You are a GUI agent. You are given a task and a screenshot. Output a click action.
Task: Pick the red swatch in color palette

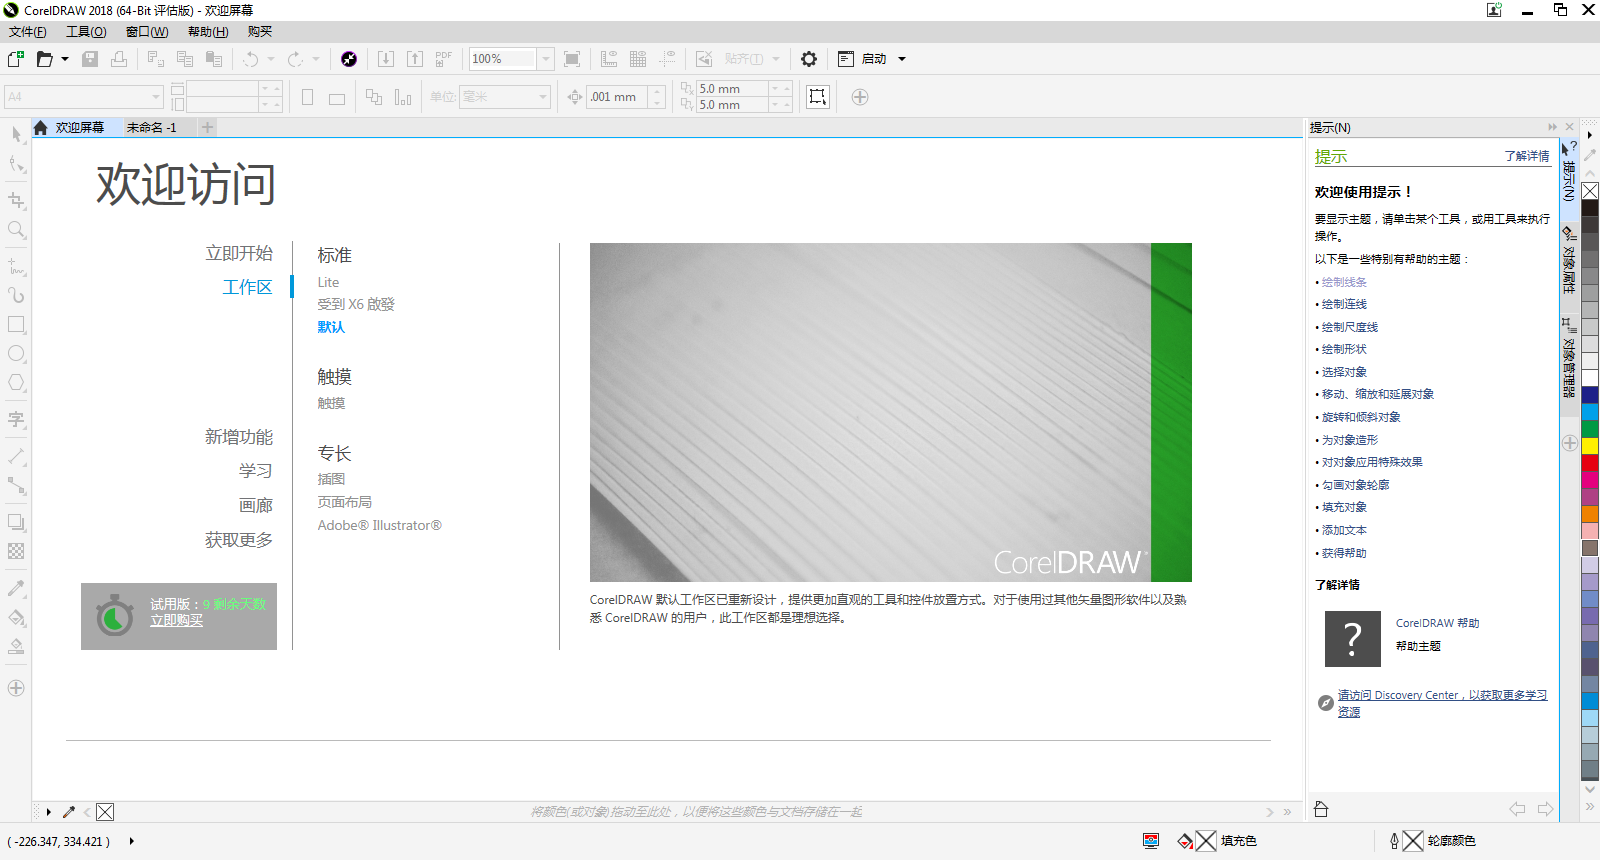pyautogui.click(x=1590, y=463)
